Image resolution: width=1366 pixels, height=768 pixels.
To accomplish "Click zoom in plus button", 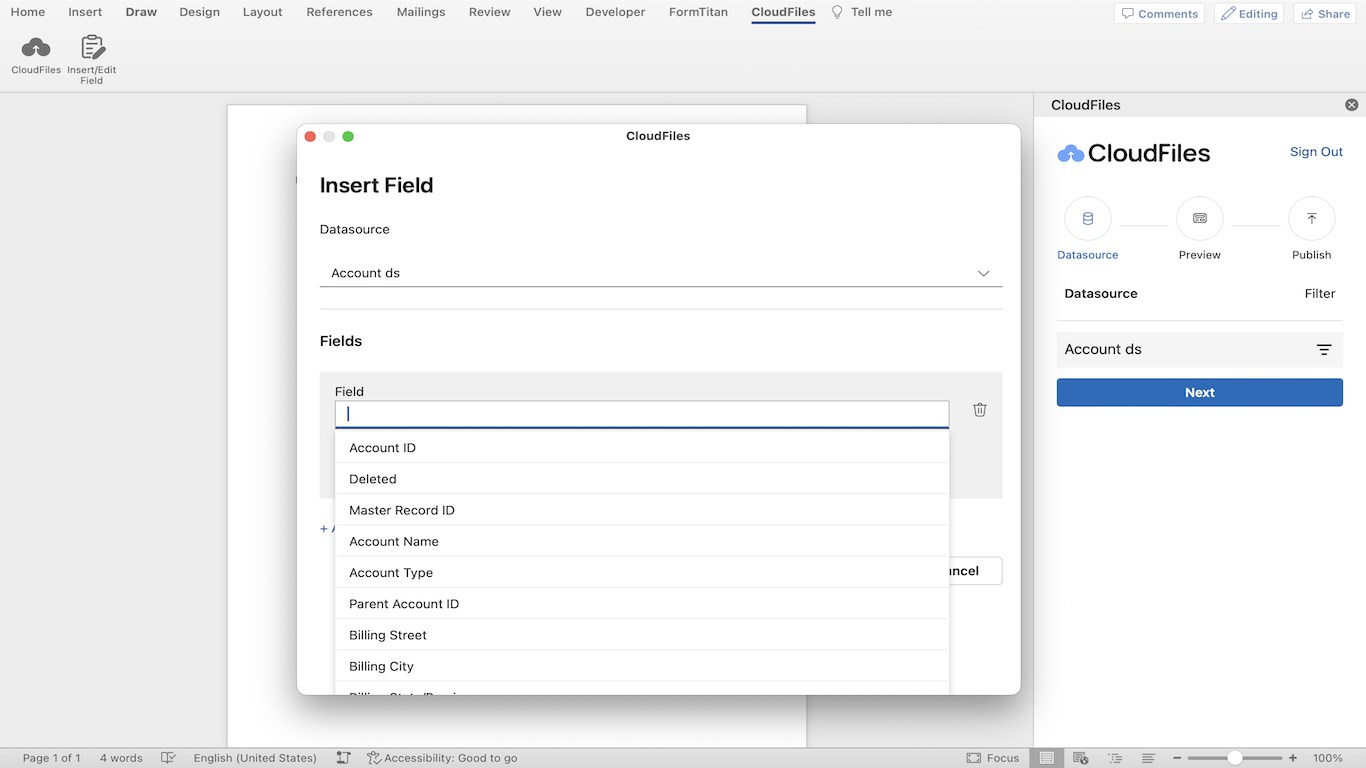I will 1293,758.
